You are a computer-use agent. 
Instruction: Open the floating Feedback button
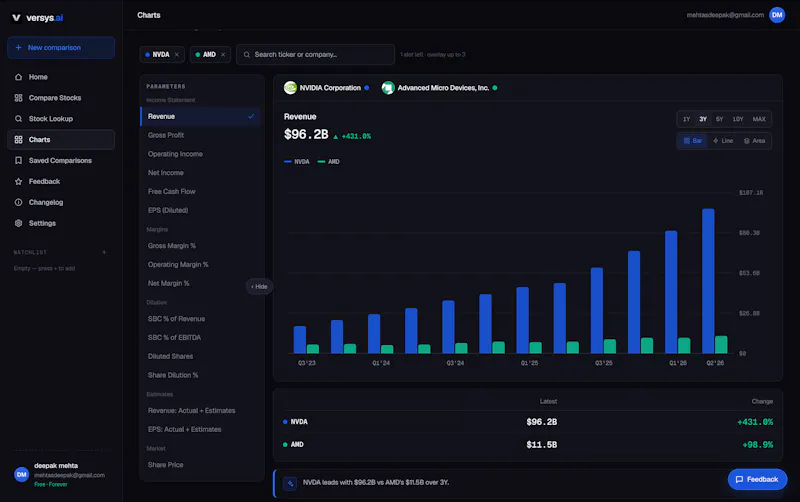point(757,480)
